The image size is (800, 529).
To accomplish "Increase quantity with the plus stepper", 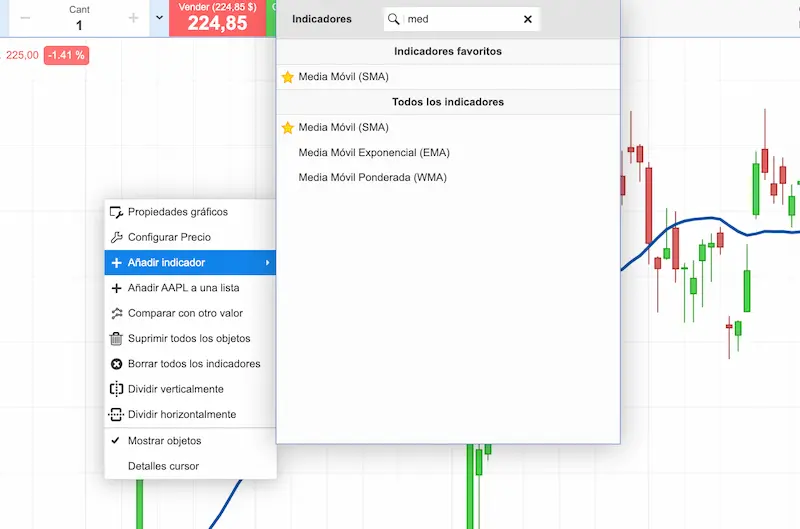I will click(x=134, y=18).
